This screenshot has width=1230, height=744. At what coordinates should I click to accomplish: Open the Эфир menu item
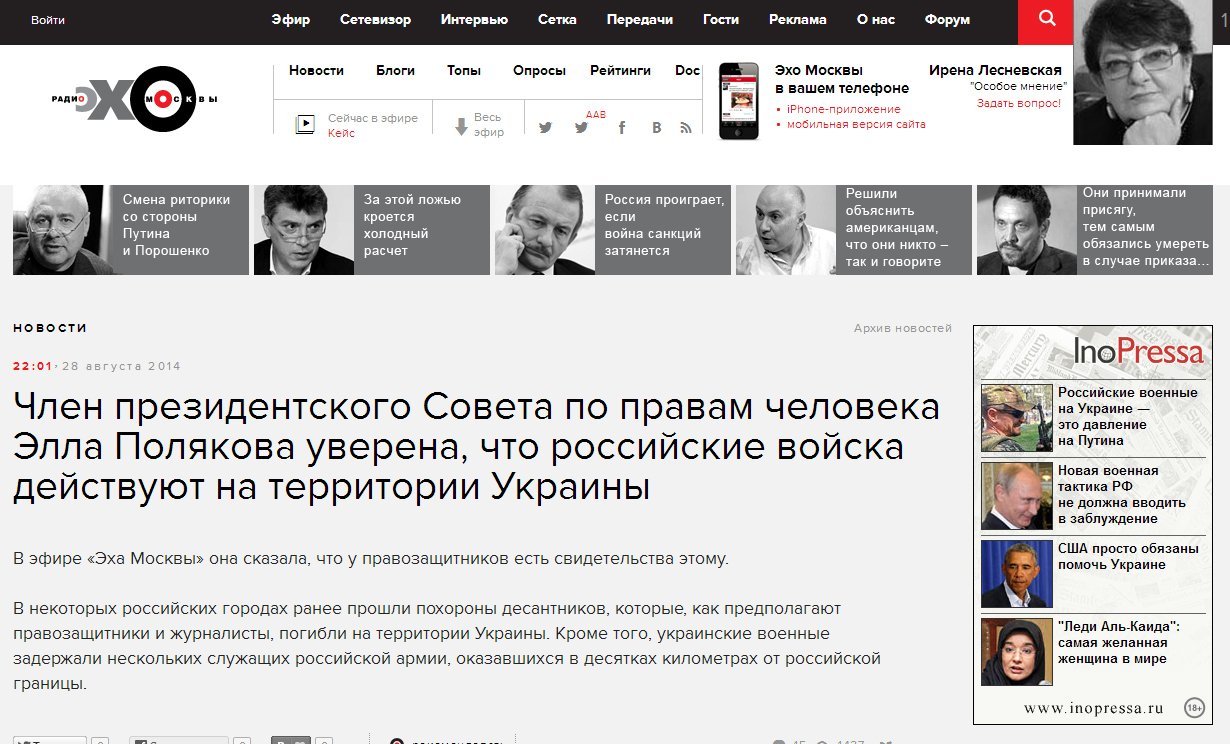click(x=291, y=20)
